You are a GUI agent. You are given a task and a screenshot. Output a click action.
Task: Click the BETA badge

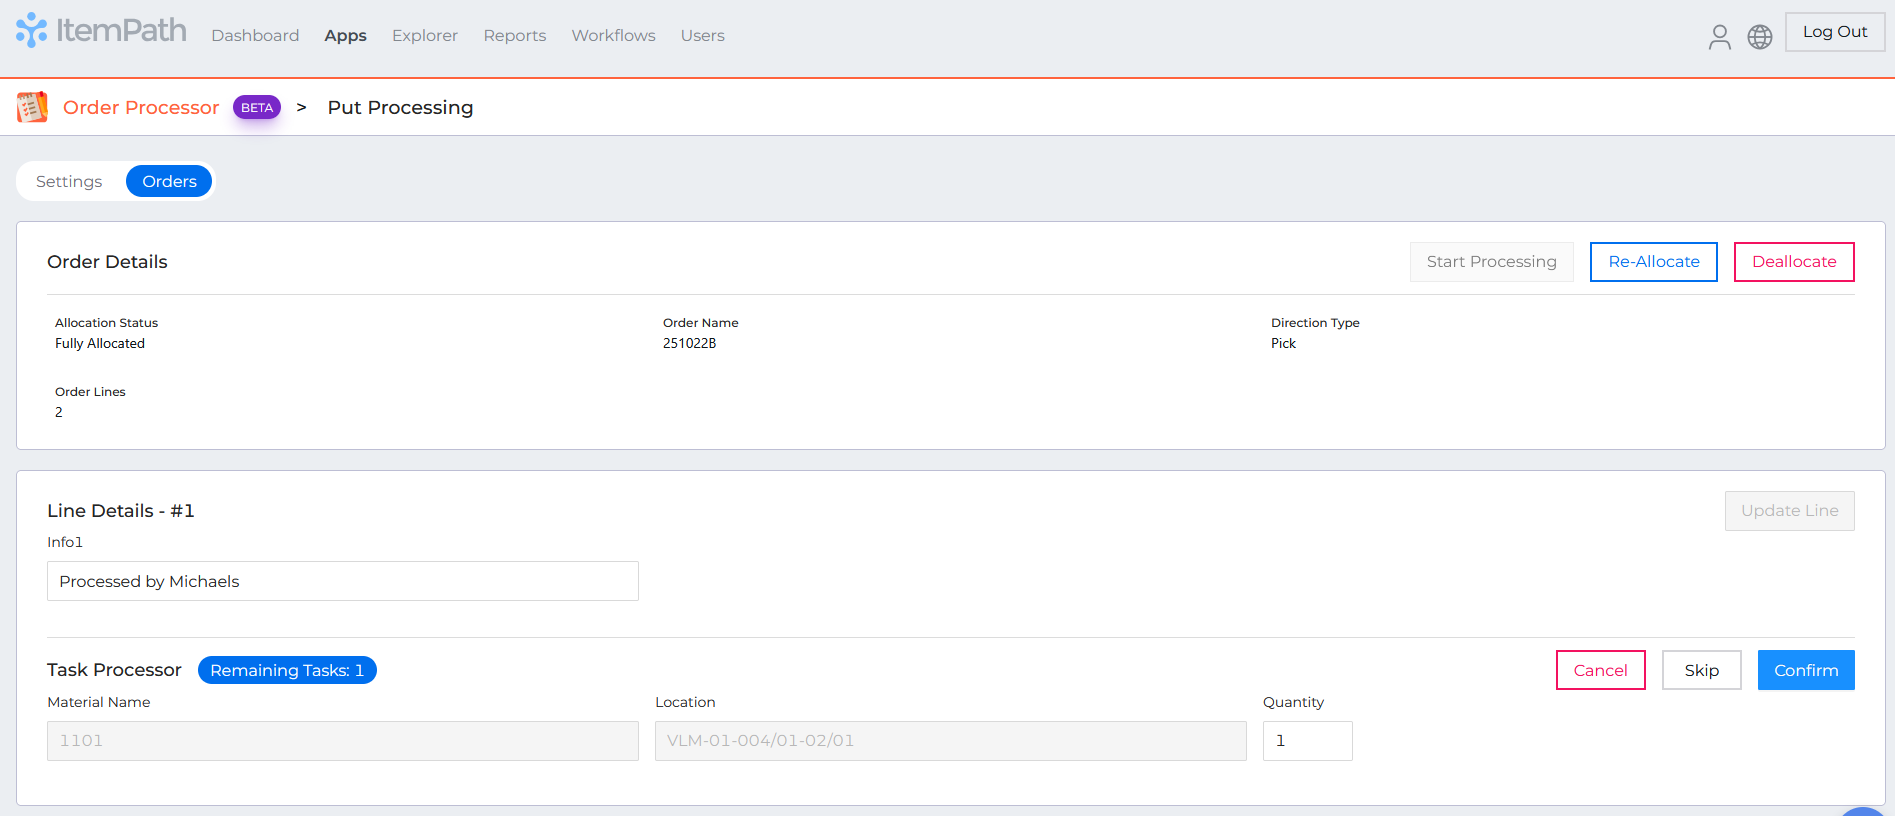coord(257,107)
